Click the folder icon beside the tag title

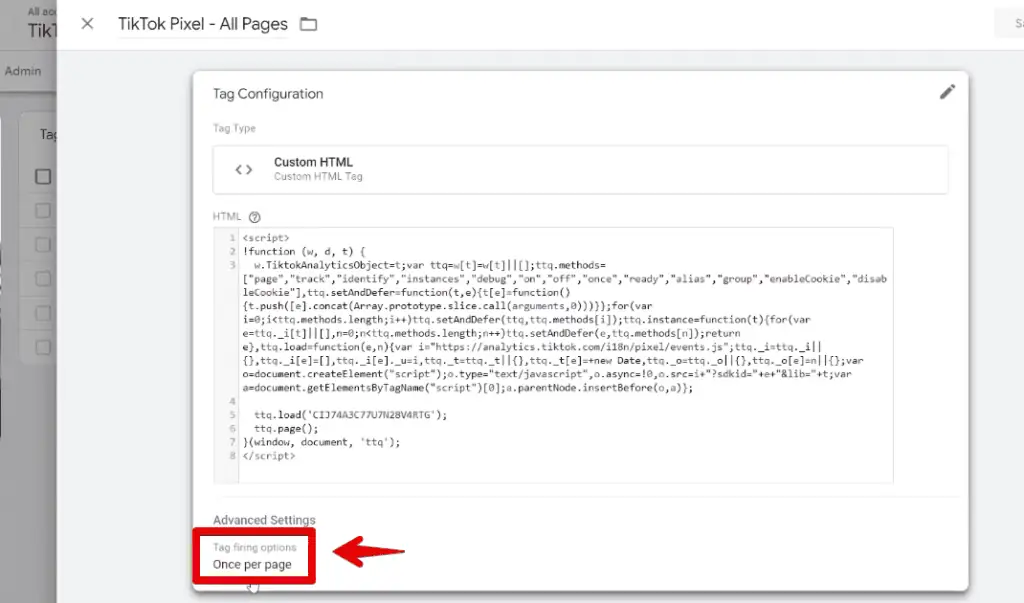308,23
